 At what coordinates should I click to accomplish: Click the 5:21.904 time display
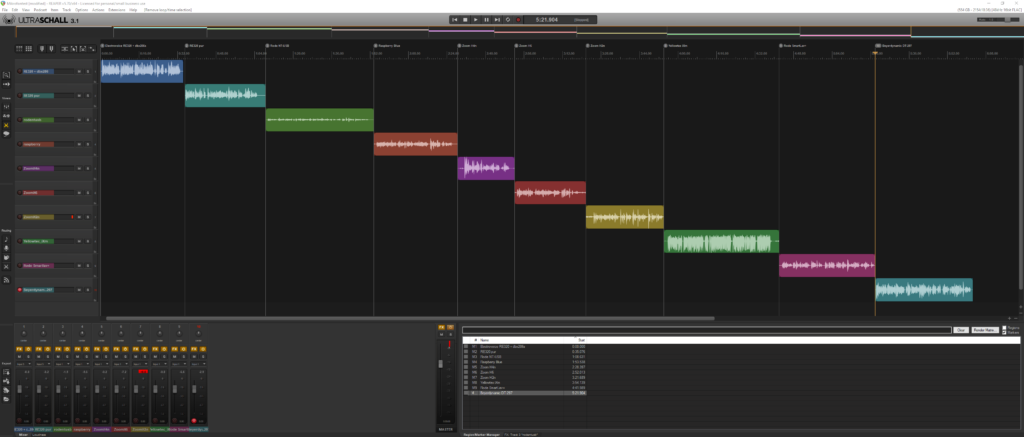tap(547, 20)
